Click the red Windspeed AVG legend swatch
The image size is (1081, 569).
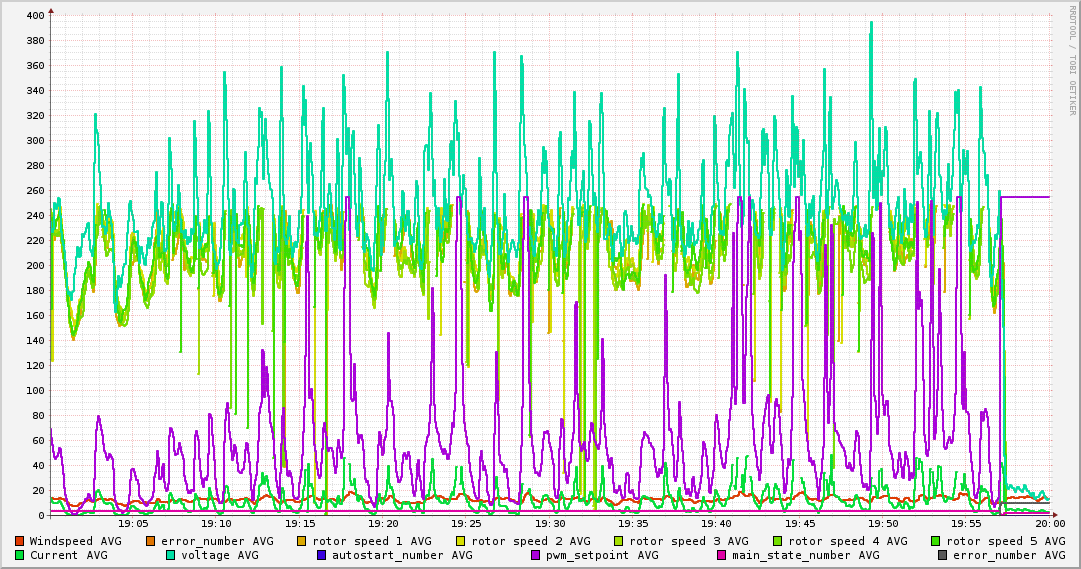(20, 541)
